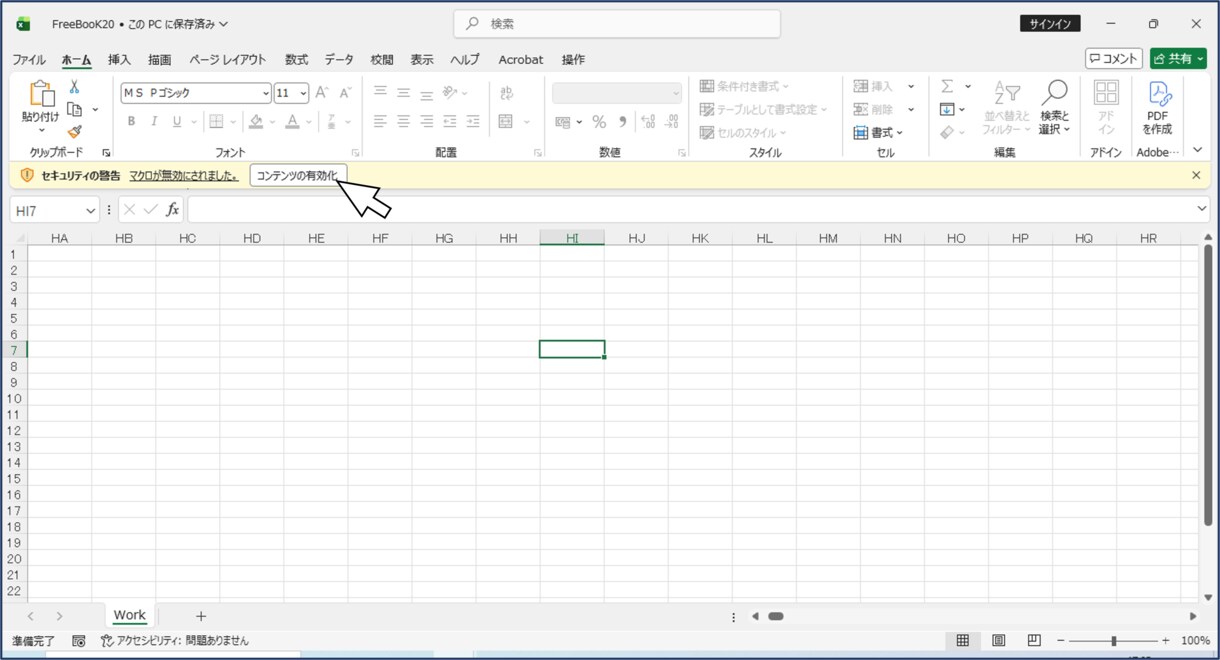Screen dimensions: 1220x660
Task: Open the font name dropdown
Action: click(x=266, y=93)
